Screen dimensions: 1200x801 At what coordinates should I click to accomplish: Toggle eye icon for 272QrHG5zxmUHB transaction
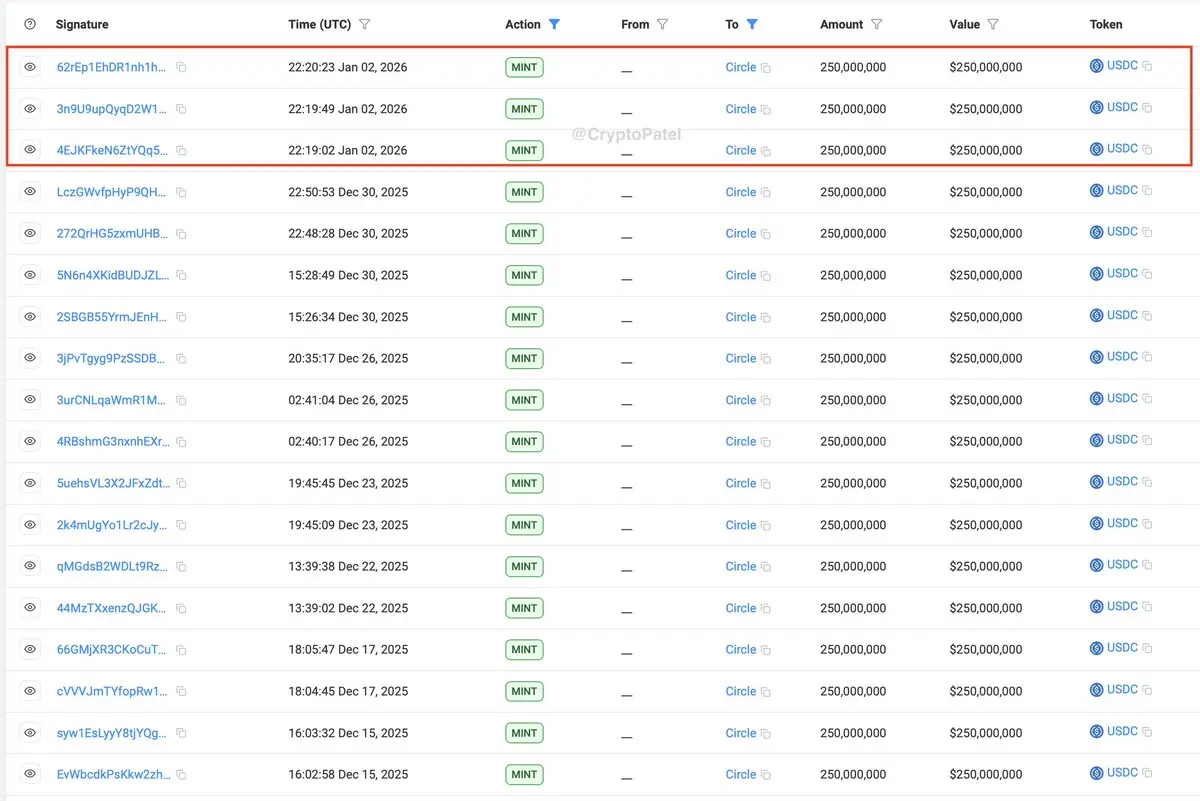[x=30, y=233]
